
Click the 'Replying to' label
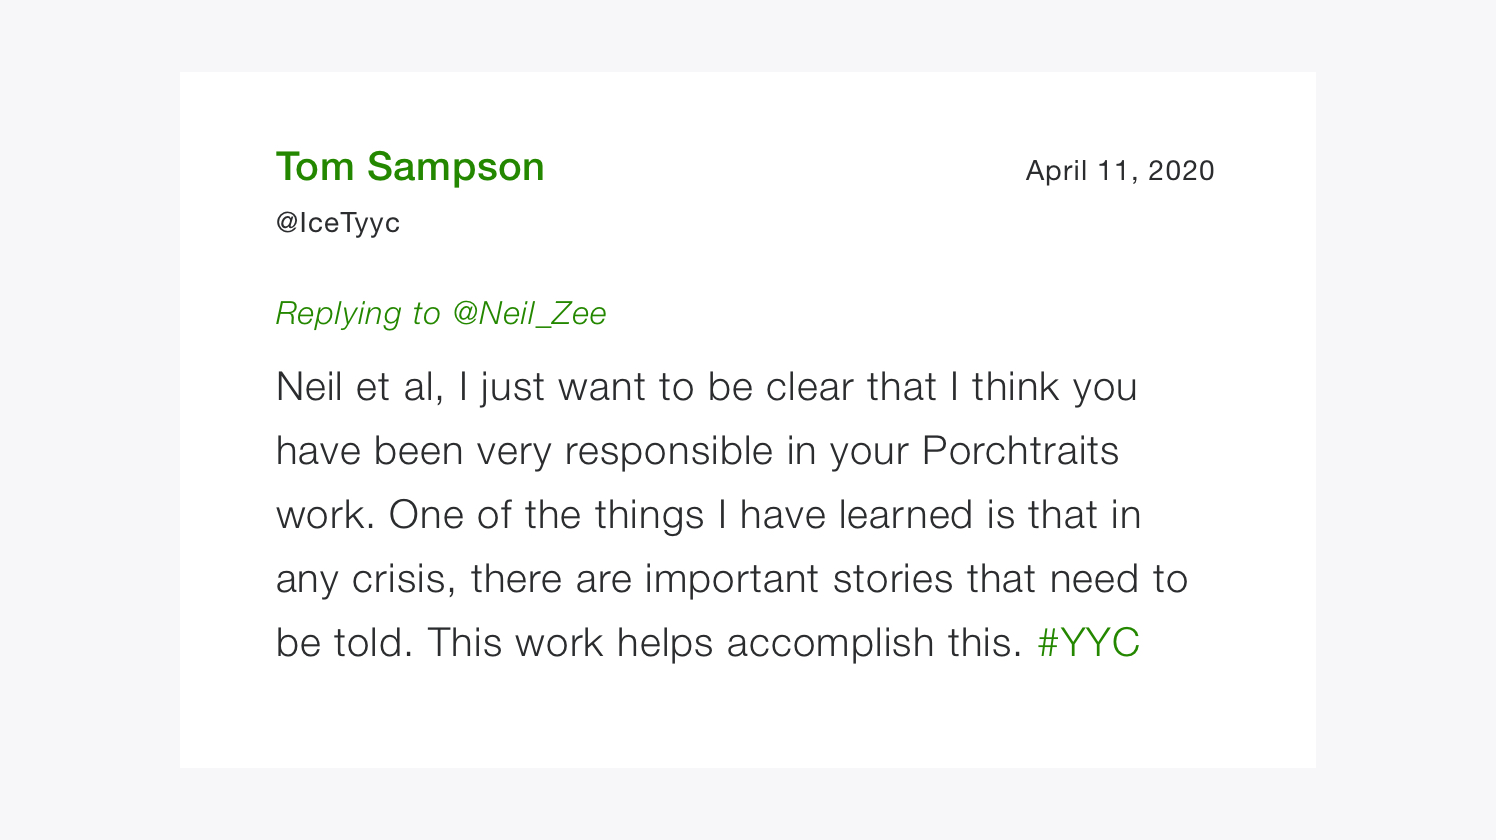point(358,314)
